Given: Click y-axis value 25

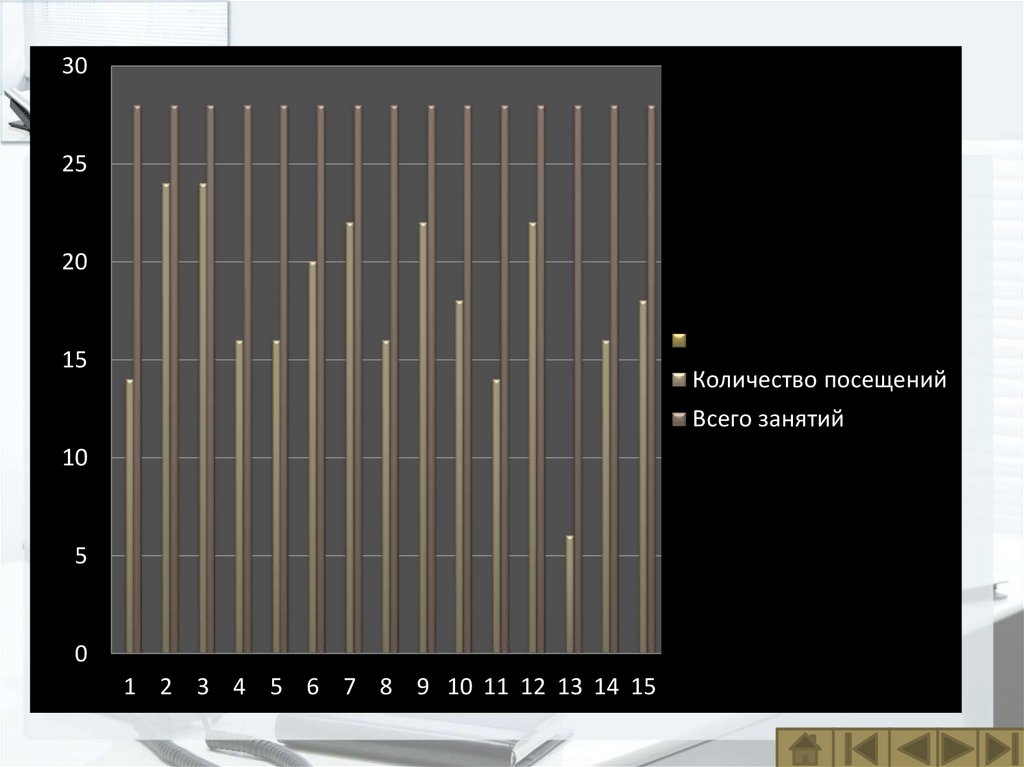Looking at the screenshot, I should pyautogui.click(x=74, y=164).
